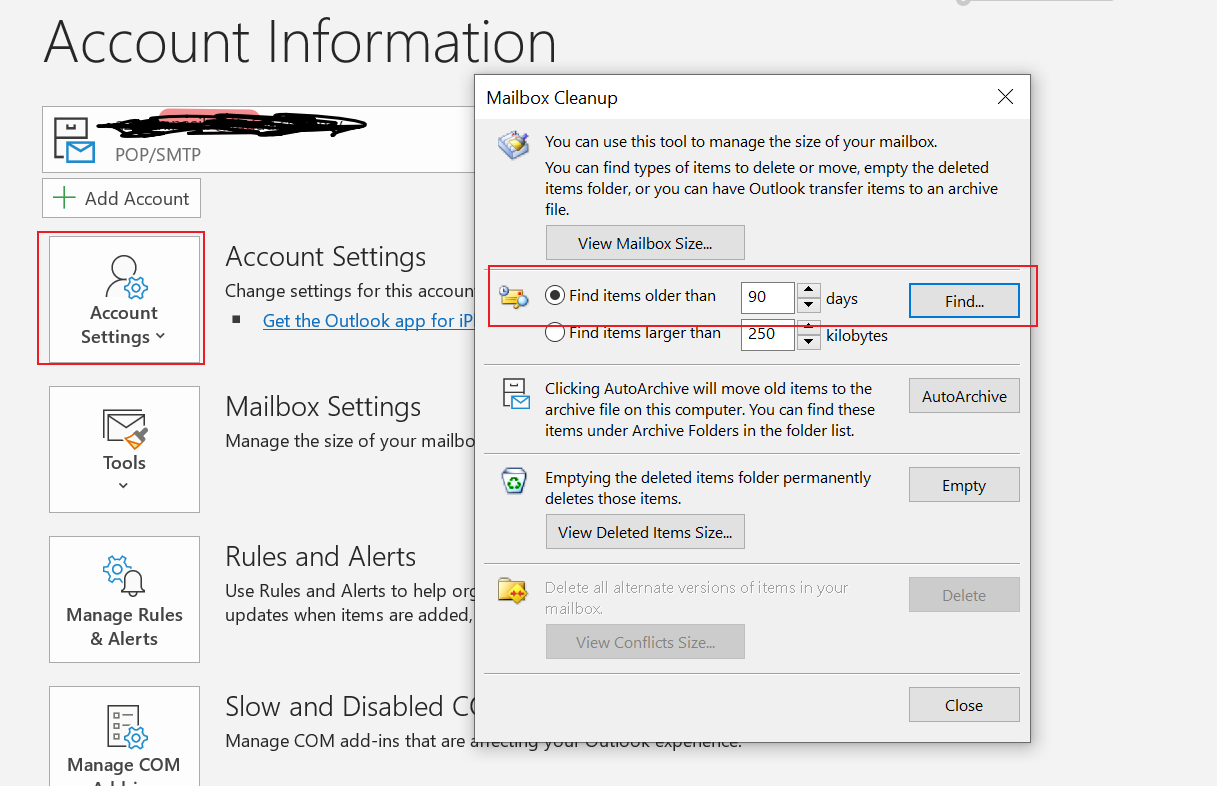This screenshot has height=786, width=1217.
Task: Click green plus icon on Add Account
Action: pos(64,198)
